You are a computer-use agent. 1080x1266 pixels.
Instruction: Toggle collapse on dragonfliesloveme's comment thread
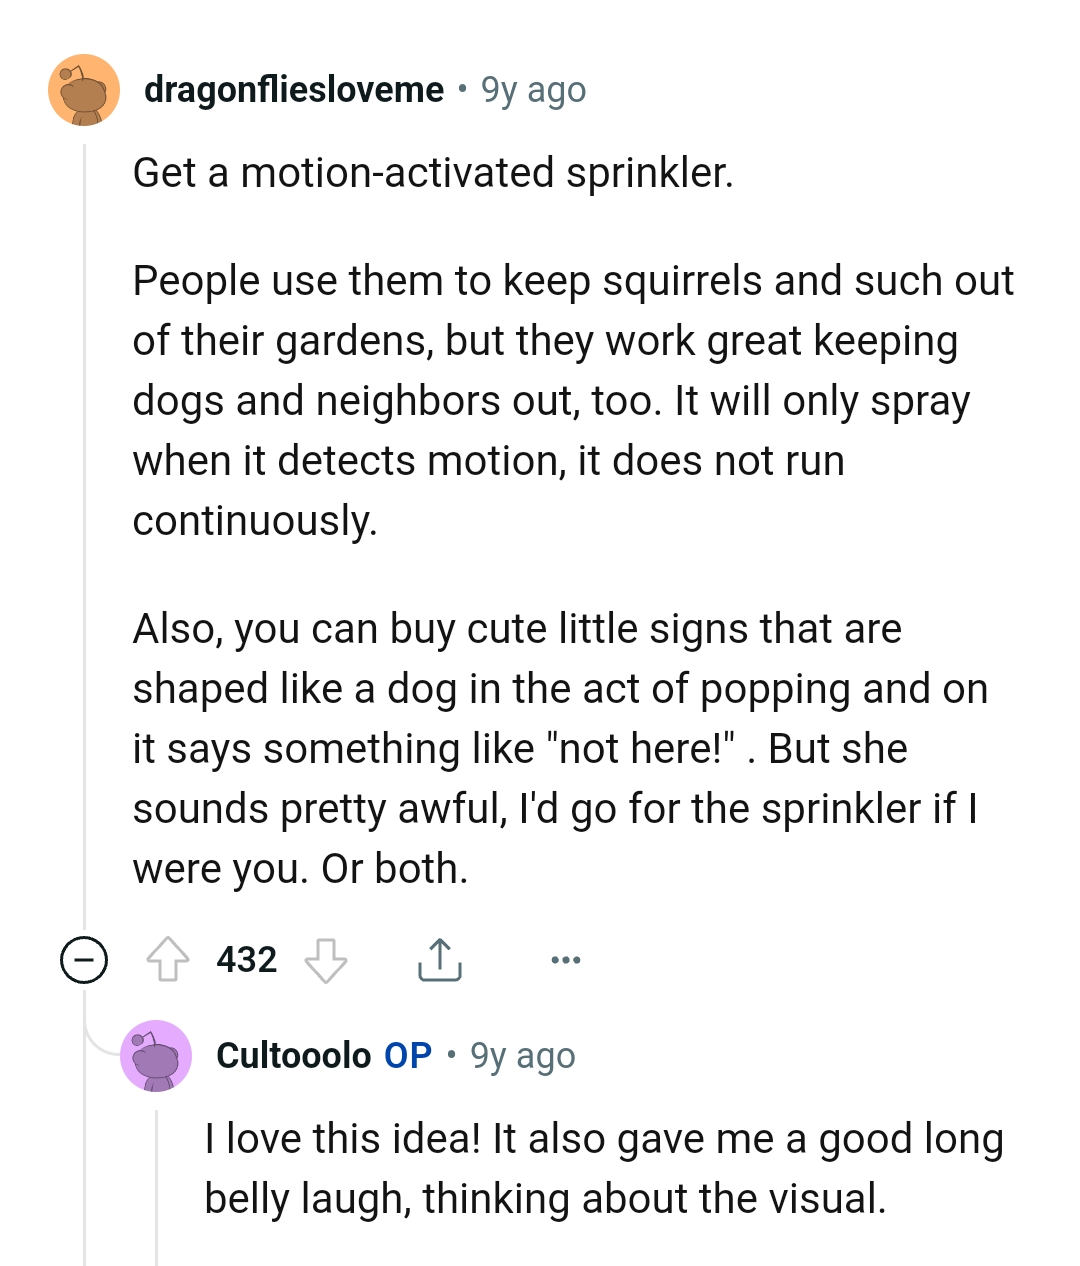click(85, 961)
